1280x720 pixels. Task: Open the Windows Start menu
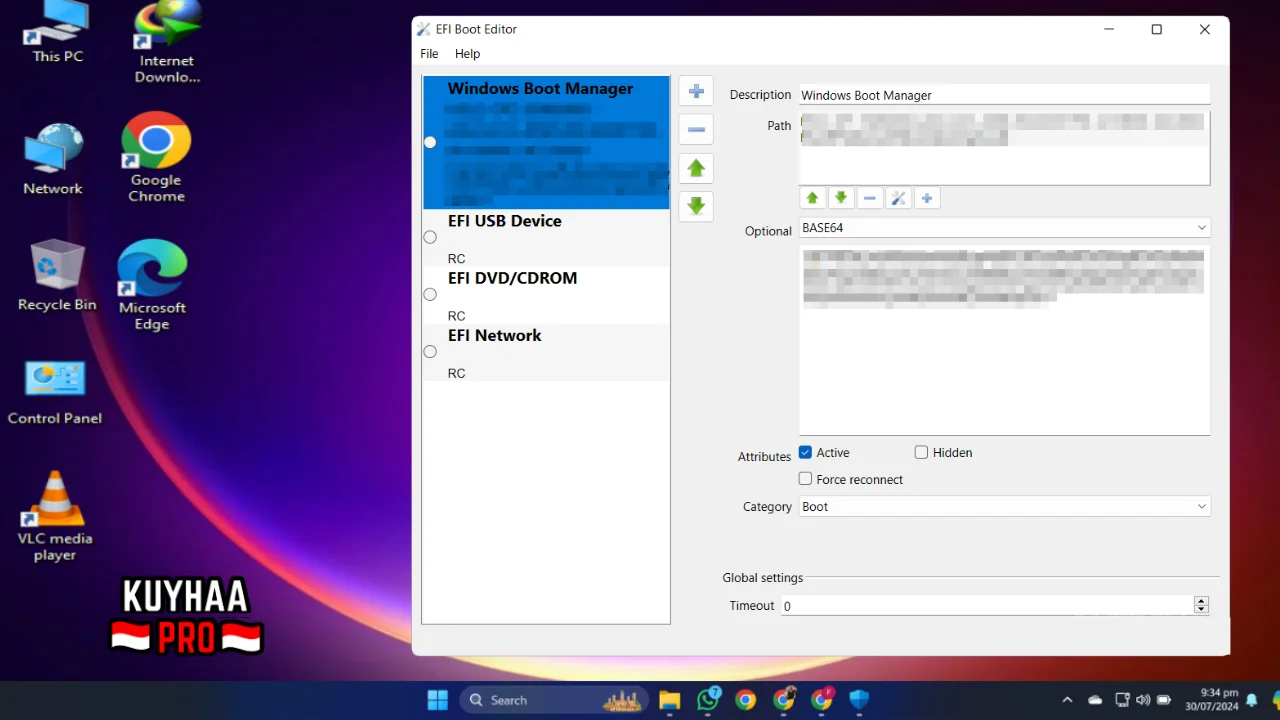[x=438, y=700]
